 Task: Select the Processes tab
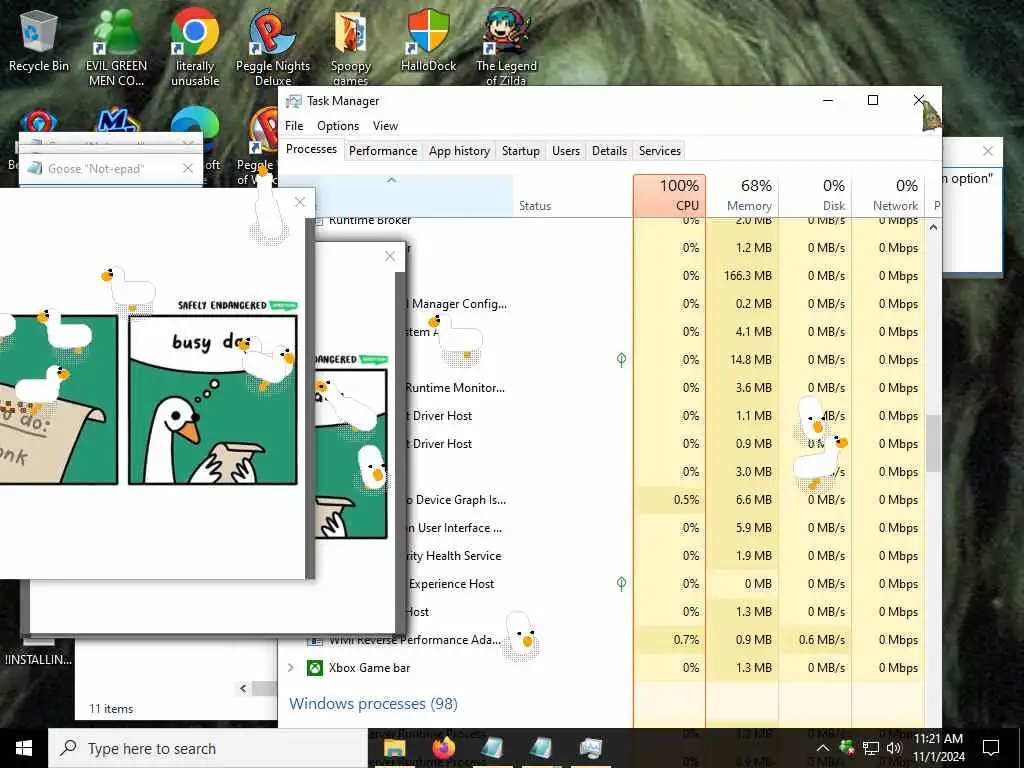(312, 149)
